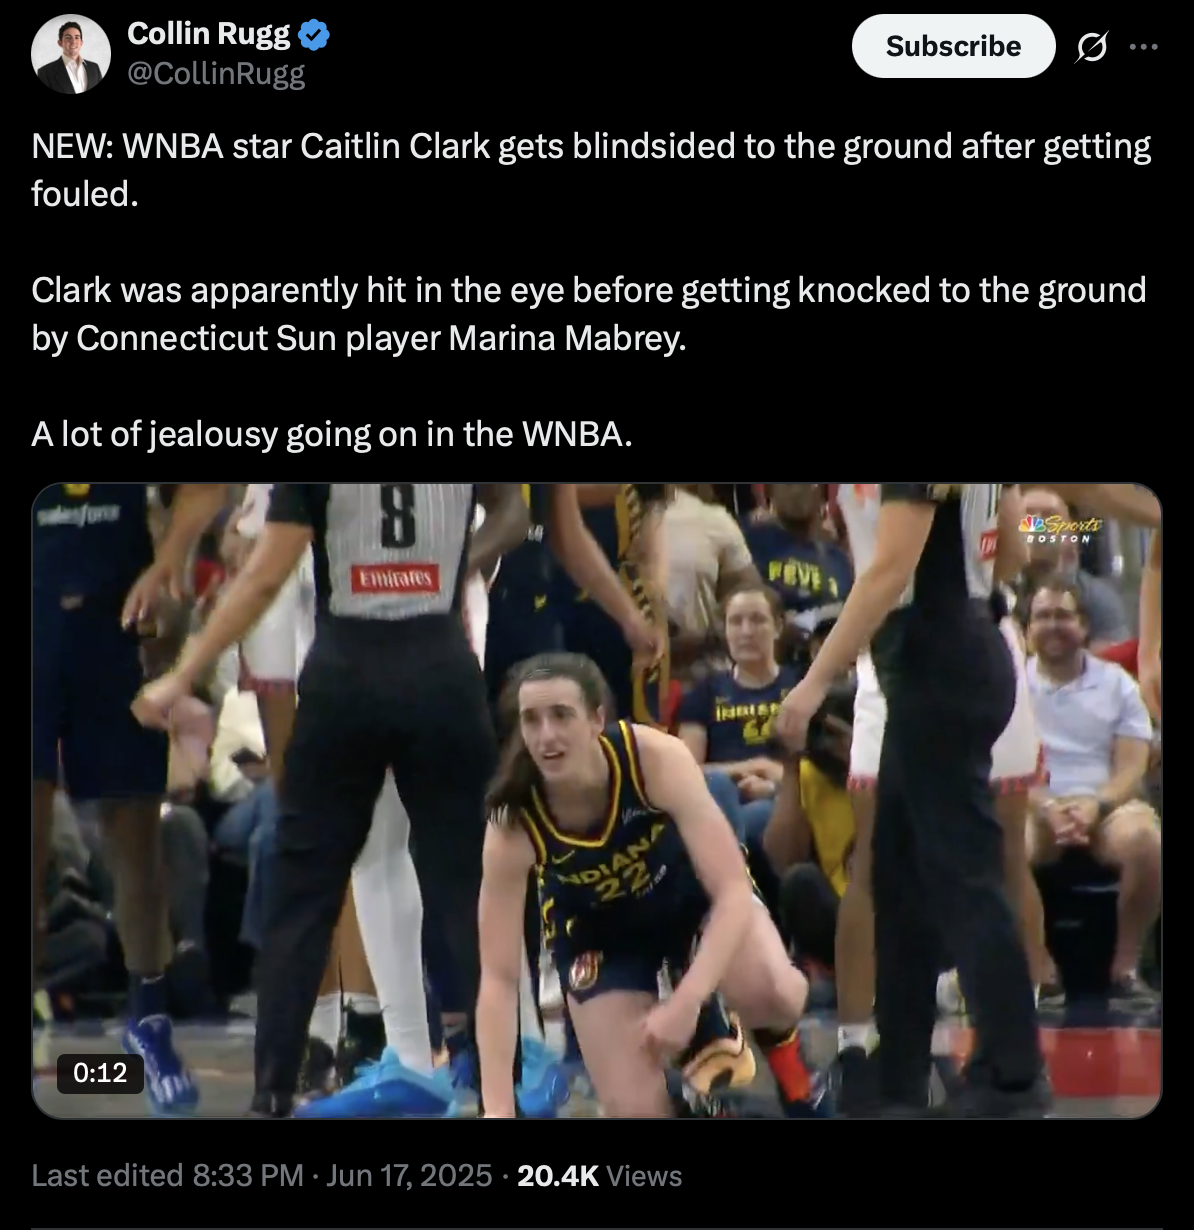
Task: Click the Emirates logo on referee's shirt
Action: tap(395, 577)
